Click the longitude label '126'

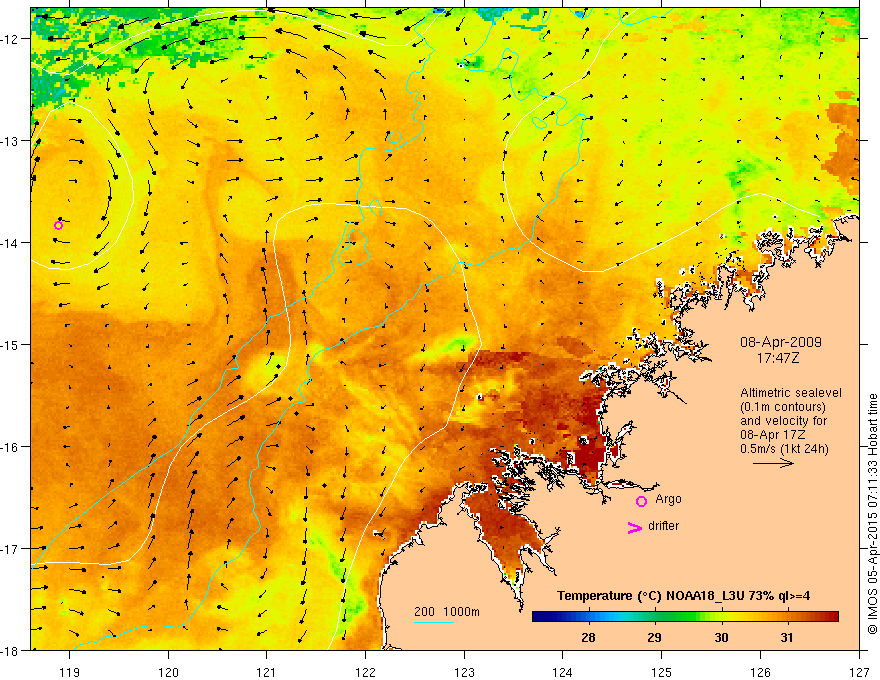(x=760, y=672)
